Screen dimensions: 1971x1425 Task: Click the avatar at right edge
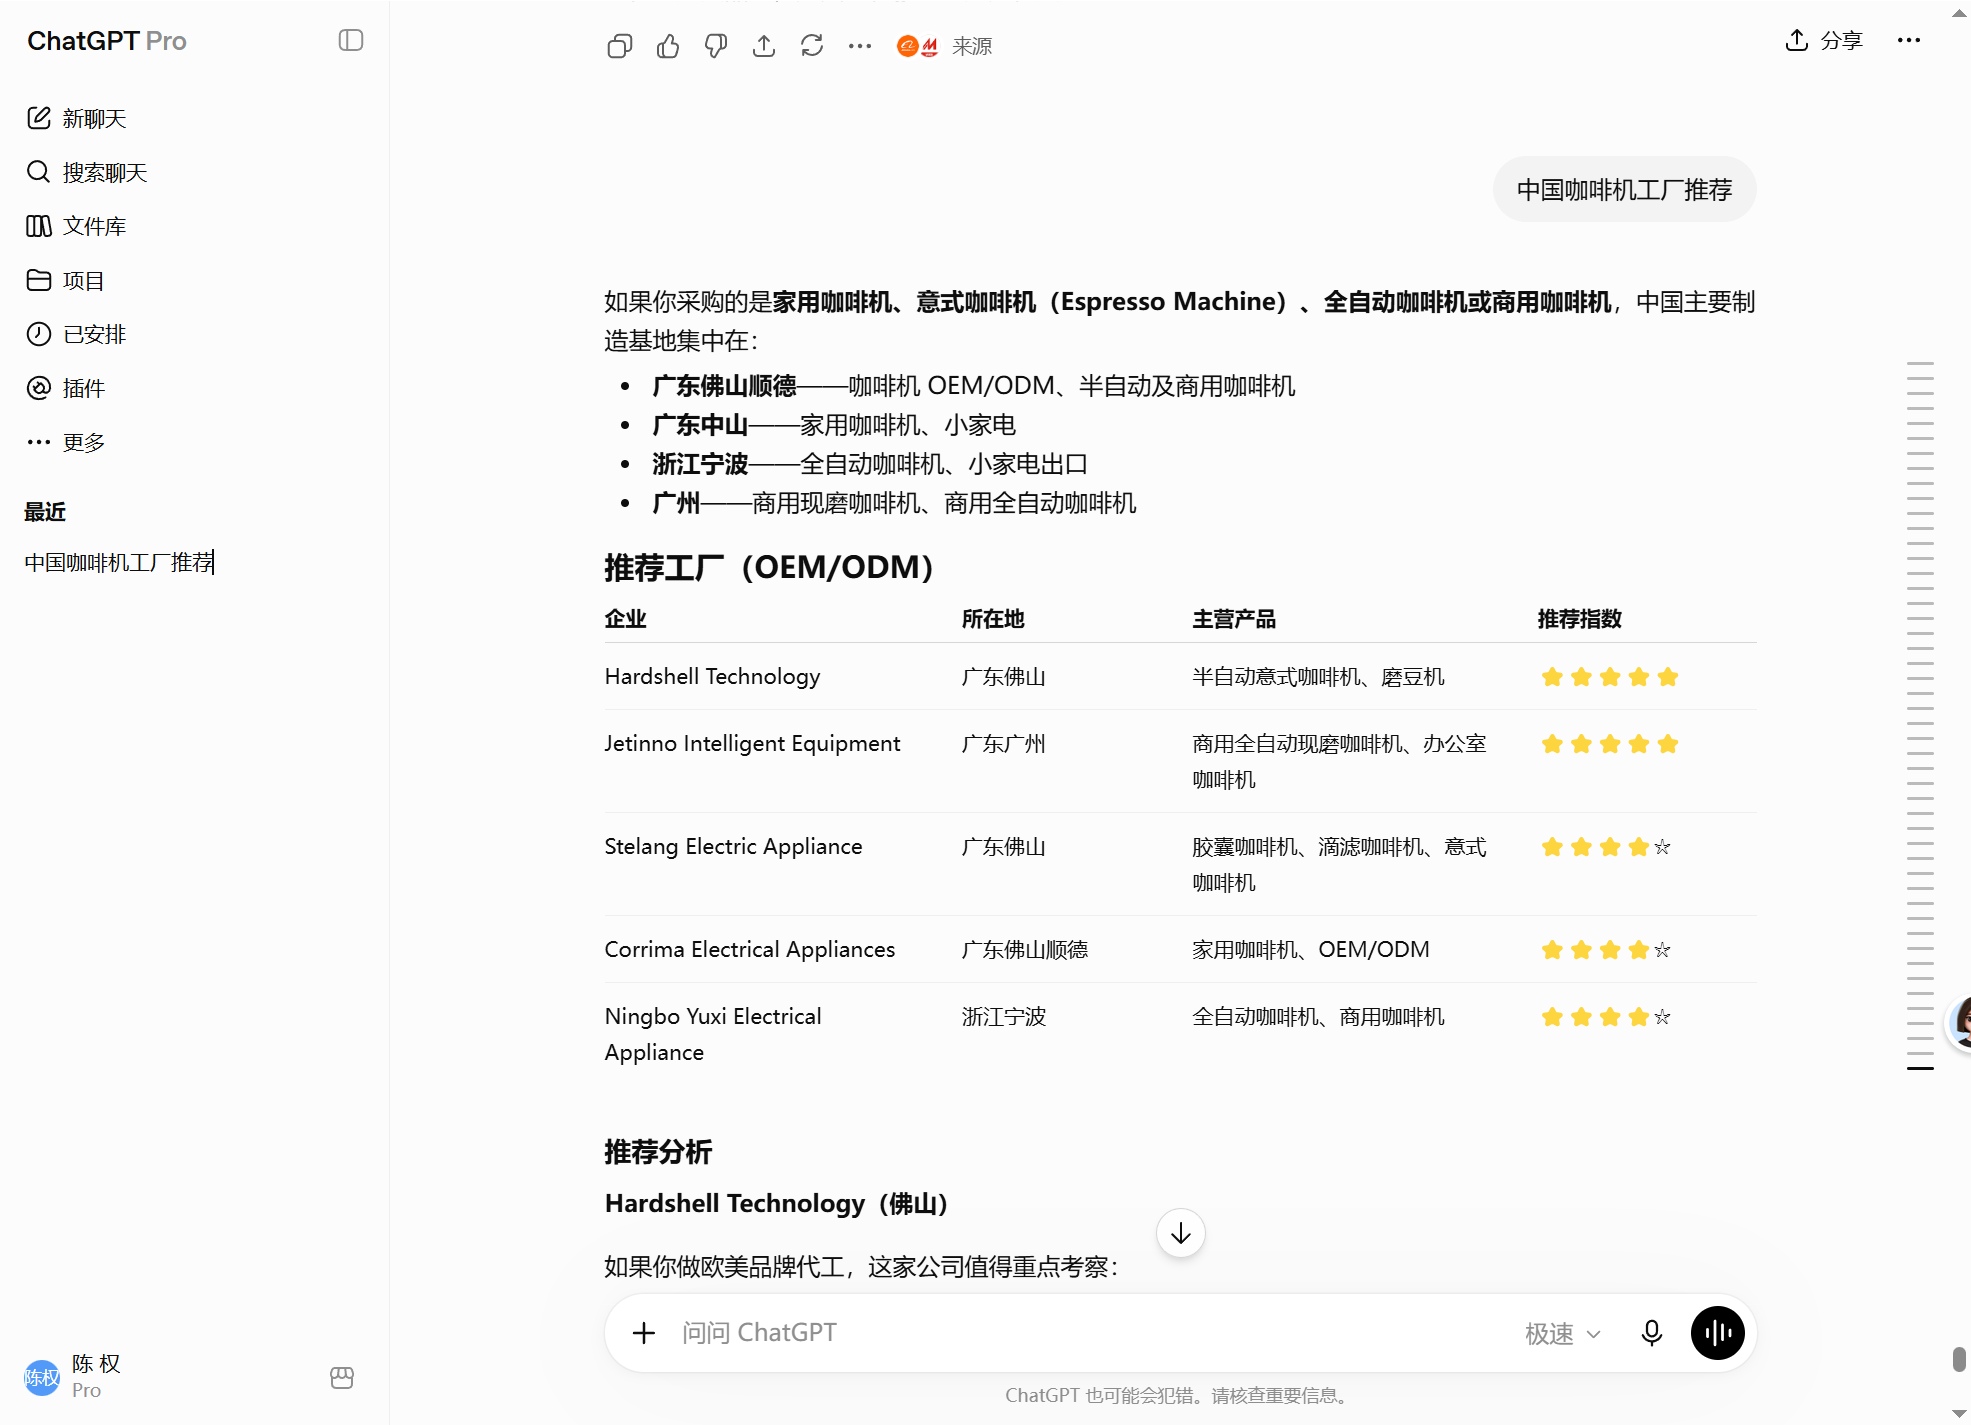1960,1023
